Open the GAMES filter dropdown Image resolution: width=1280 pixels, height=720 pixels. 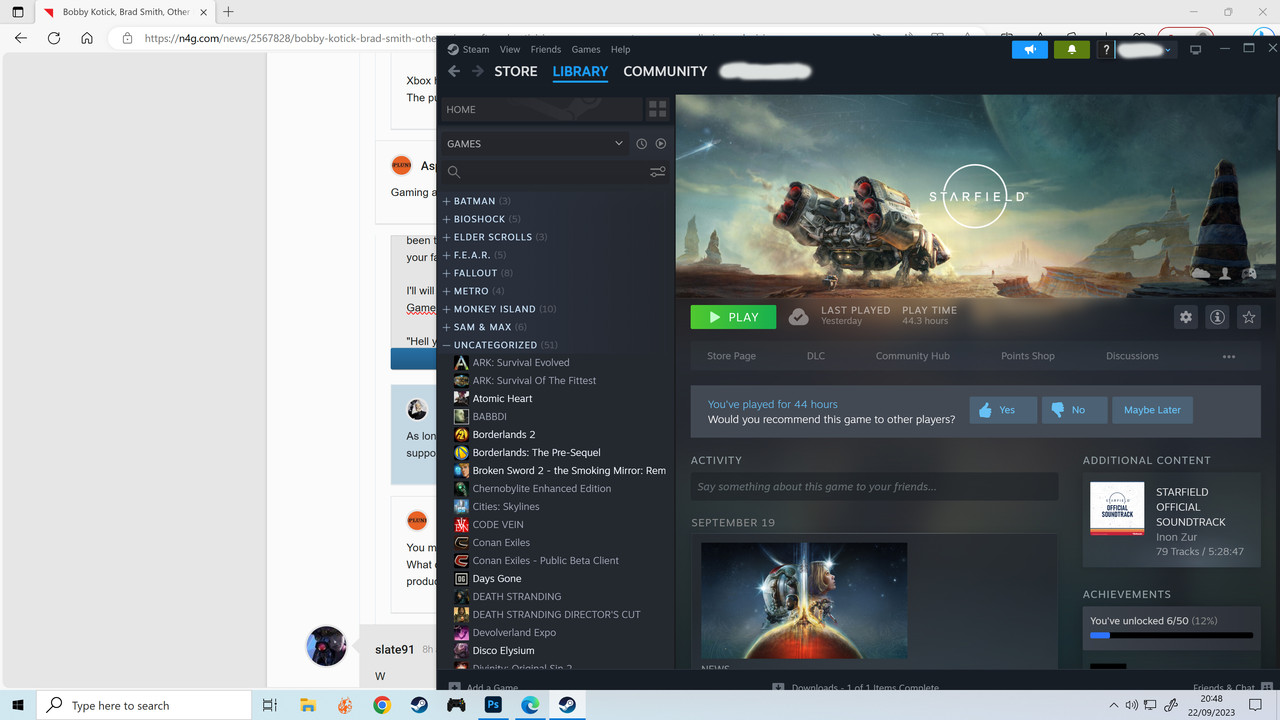point(535,144)
